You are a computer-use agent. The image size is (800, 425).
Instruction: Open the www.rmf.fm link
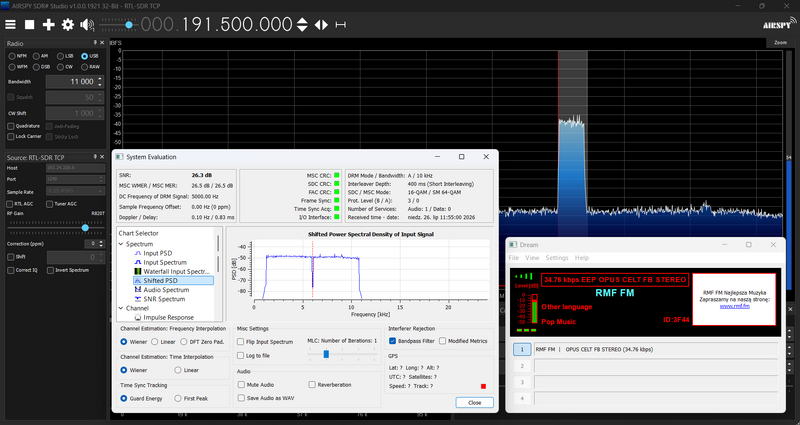point(735,306)
